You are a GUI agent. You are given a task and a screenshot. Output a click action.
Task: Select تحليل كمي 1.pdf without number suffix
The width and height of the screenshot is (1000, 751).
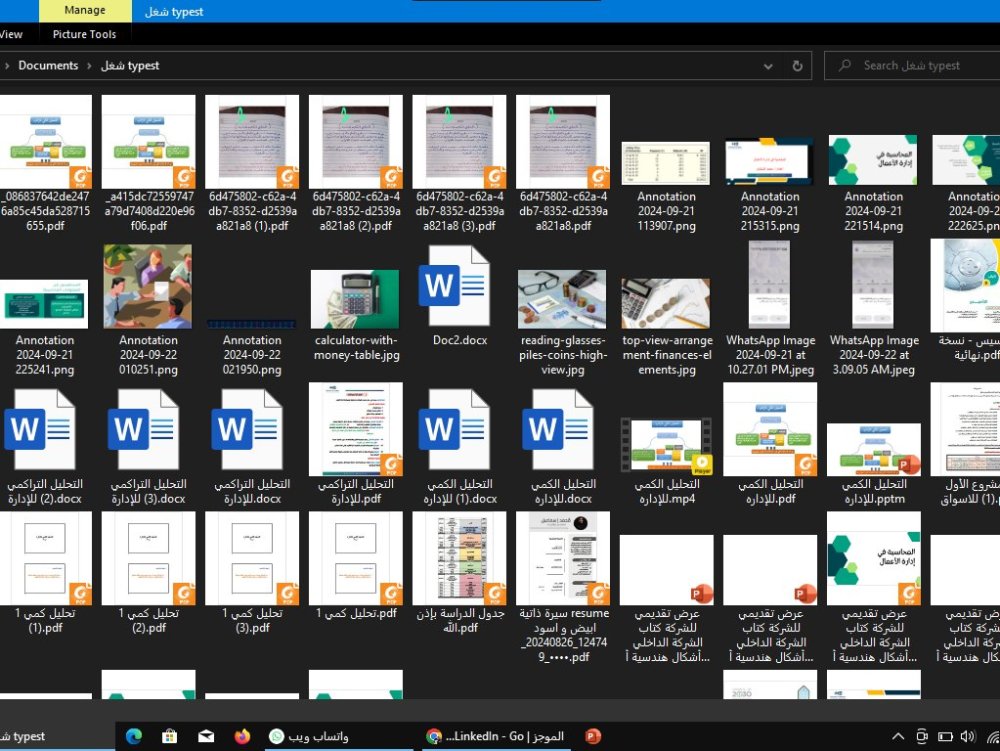point(356,567)
